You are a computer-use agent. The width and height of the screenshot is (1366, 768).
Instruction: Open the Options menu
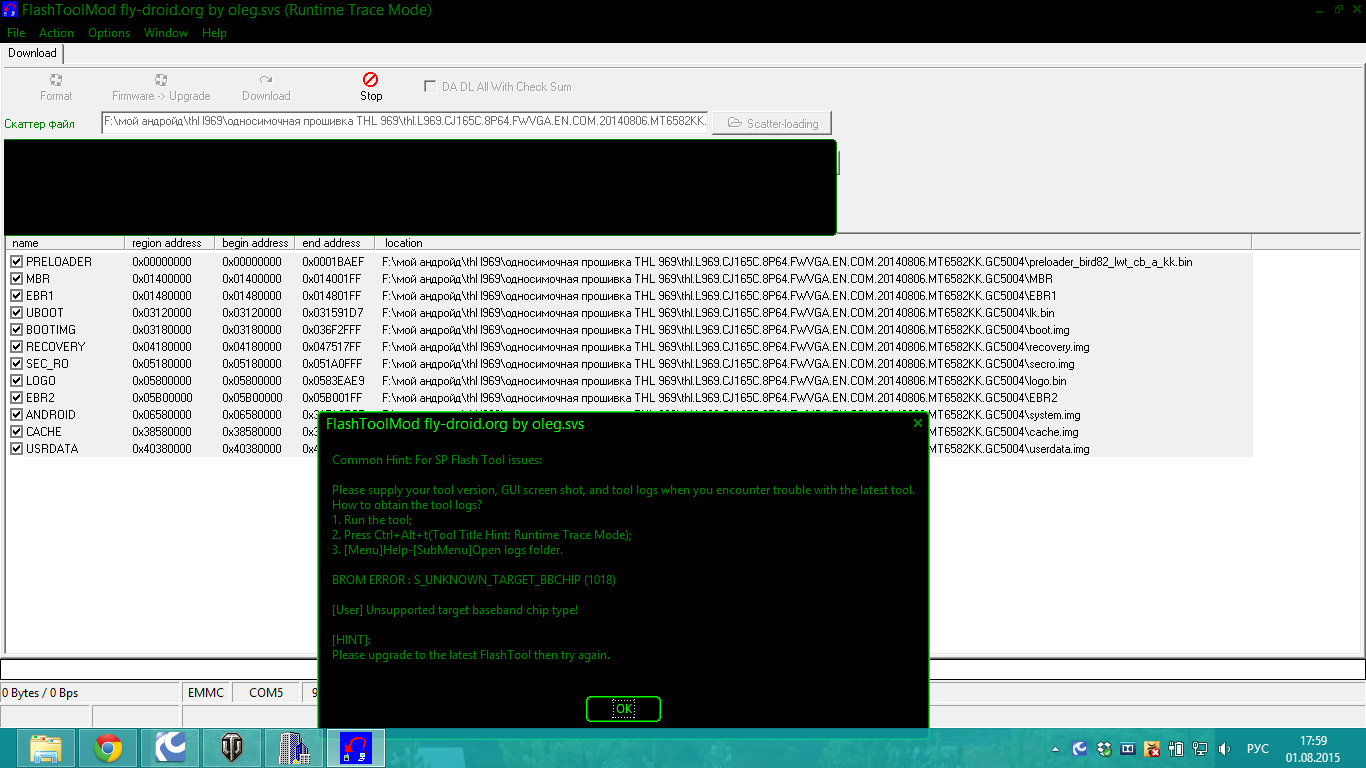(x=109, y=33)
